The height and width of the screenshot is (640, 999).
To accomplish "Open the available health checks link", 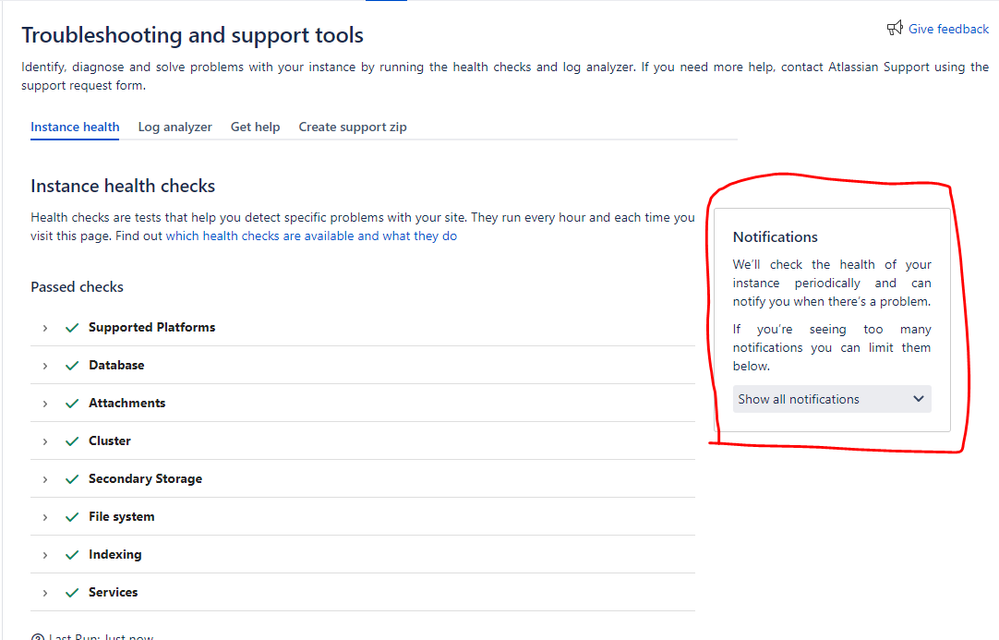I will [x=311, y=236].
